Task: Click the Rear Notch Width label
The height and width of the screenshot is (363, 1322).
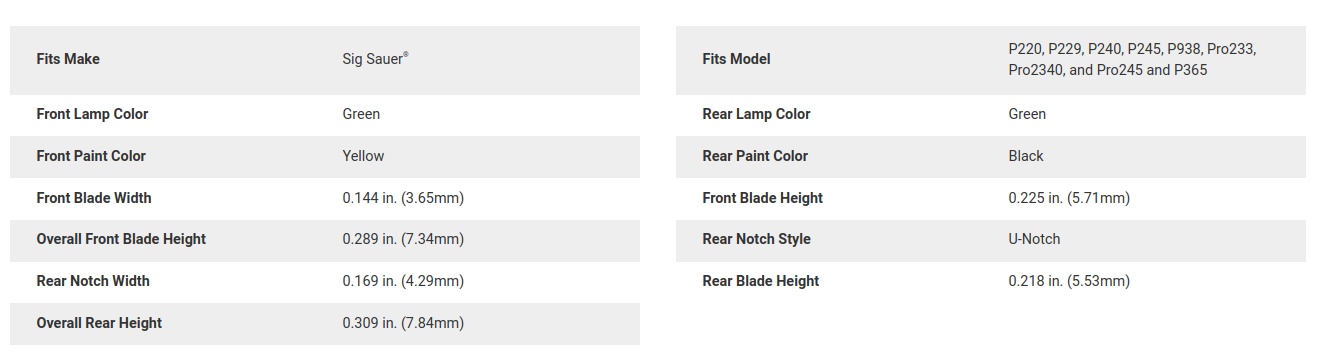Action: click(x=93, y=281)
